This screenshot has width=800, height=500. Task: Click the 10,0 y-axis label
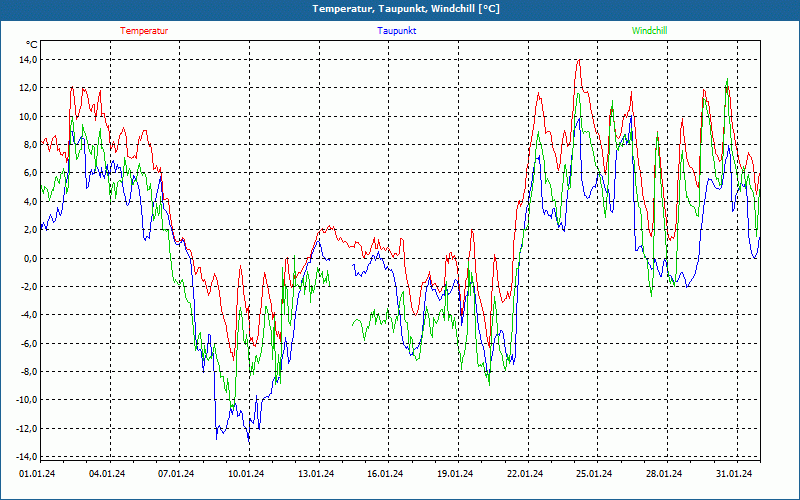(28, 116)
